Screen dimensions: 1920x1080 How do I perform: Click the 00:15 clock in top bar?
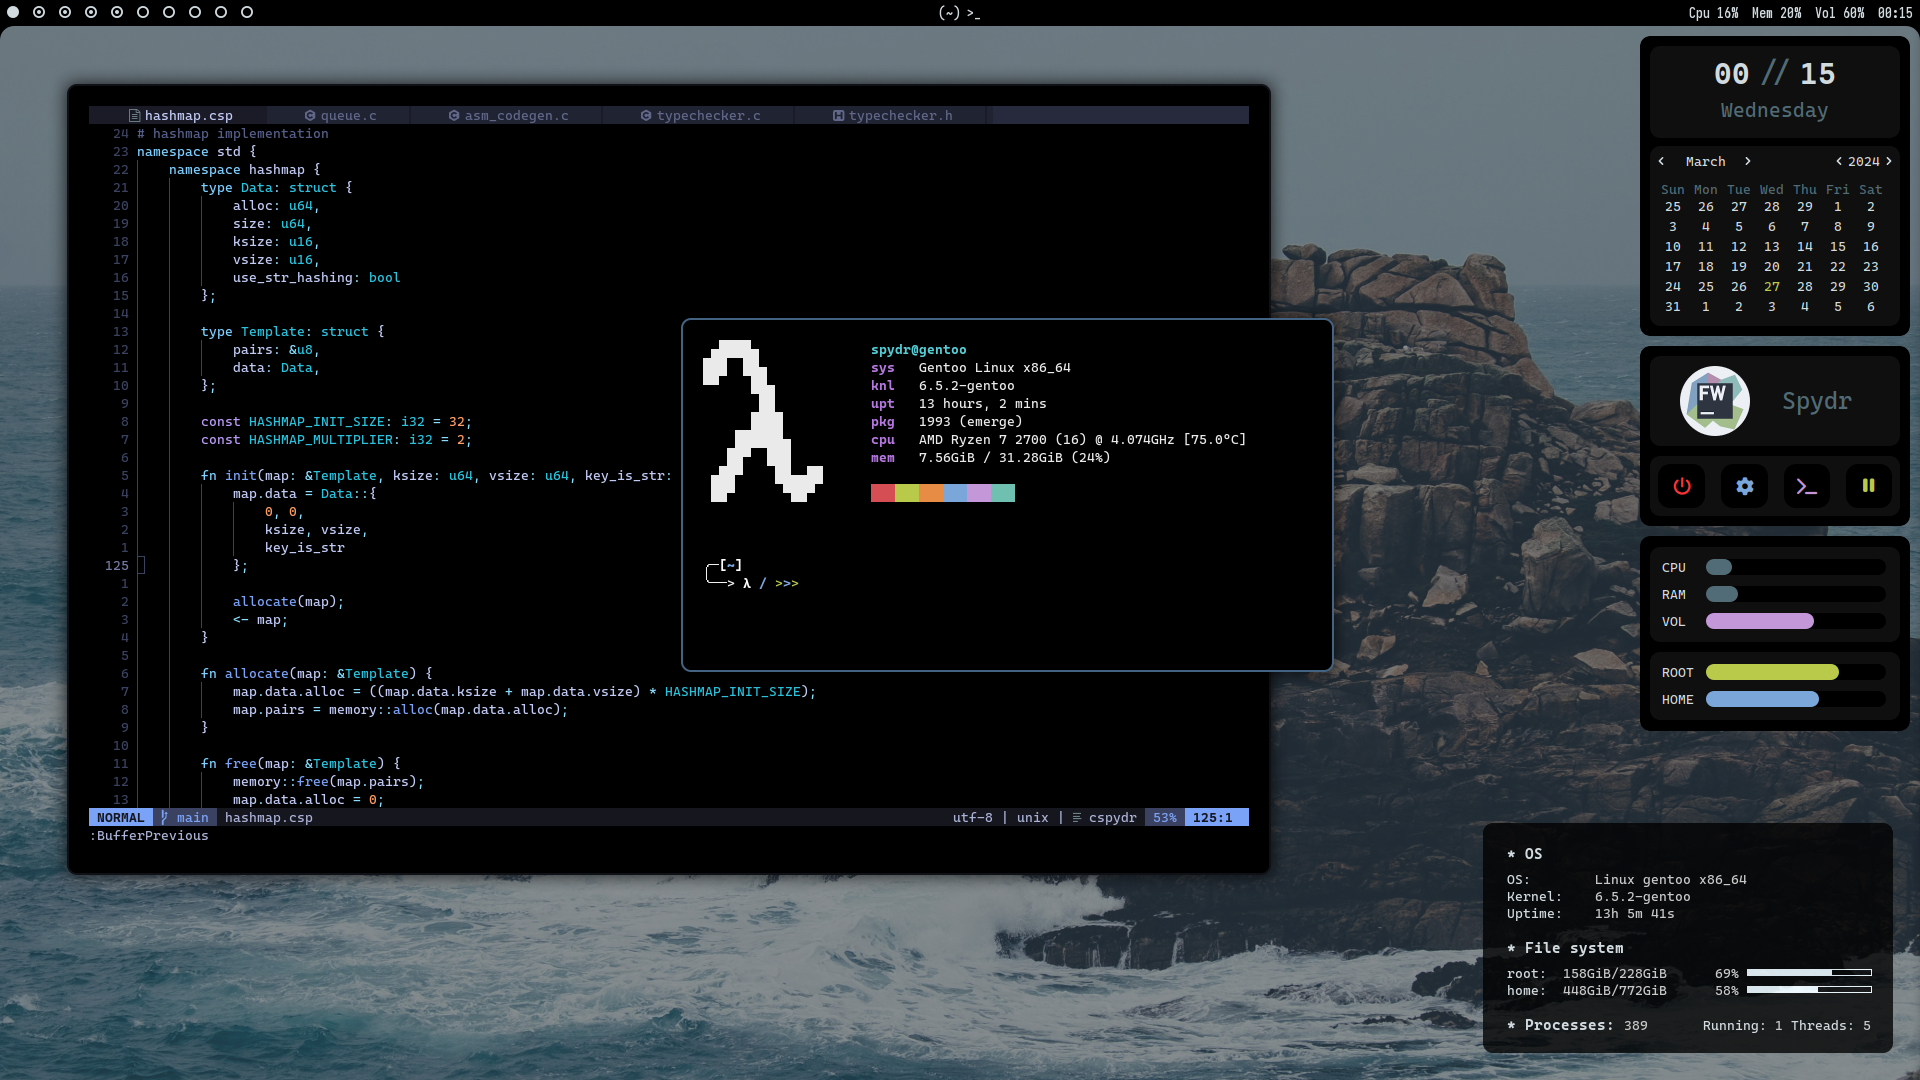(x=1895, y=13)
